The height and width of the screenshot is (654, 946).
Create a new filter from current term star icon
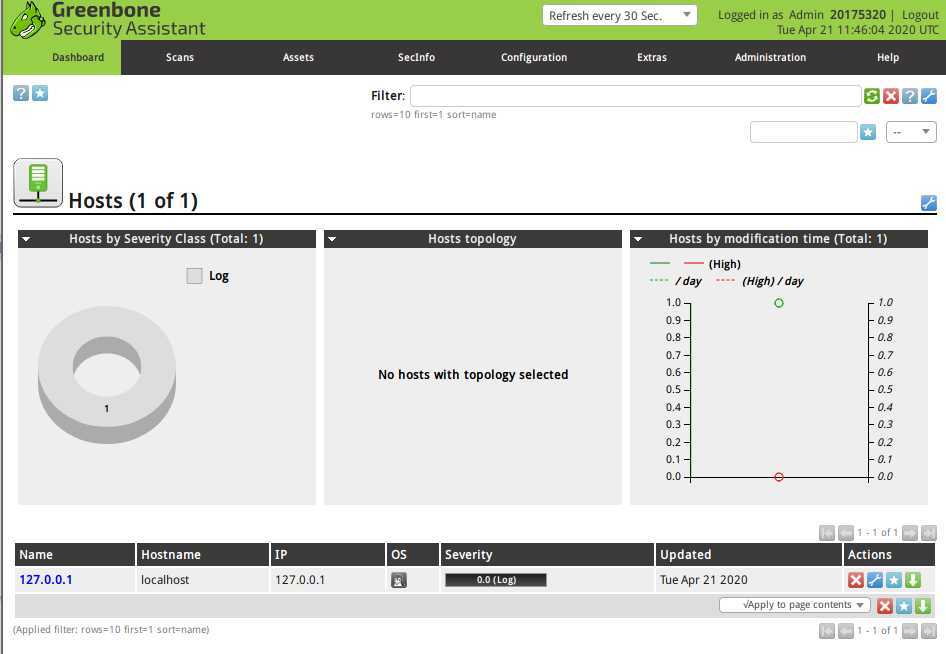pyautogui.click(x=868, y=132)
